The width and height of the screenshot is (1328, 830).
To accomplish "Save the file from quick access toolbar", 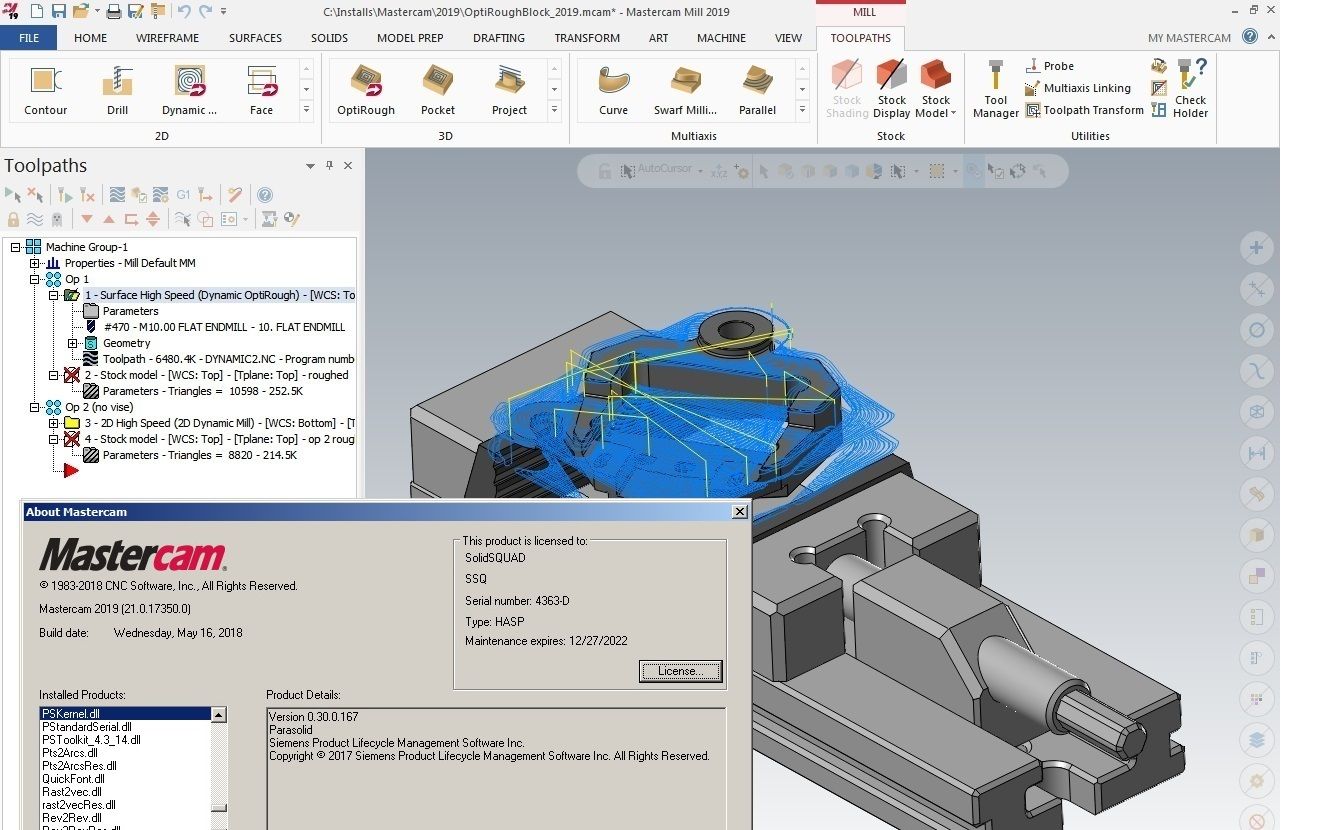I will point(58,12).
